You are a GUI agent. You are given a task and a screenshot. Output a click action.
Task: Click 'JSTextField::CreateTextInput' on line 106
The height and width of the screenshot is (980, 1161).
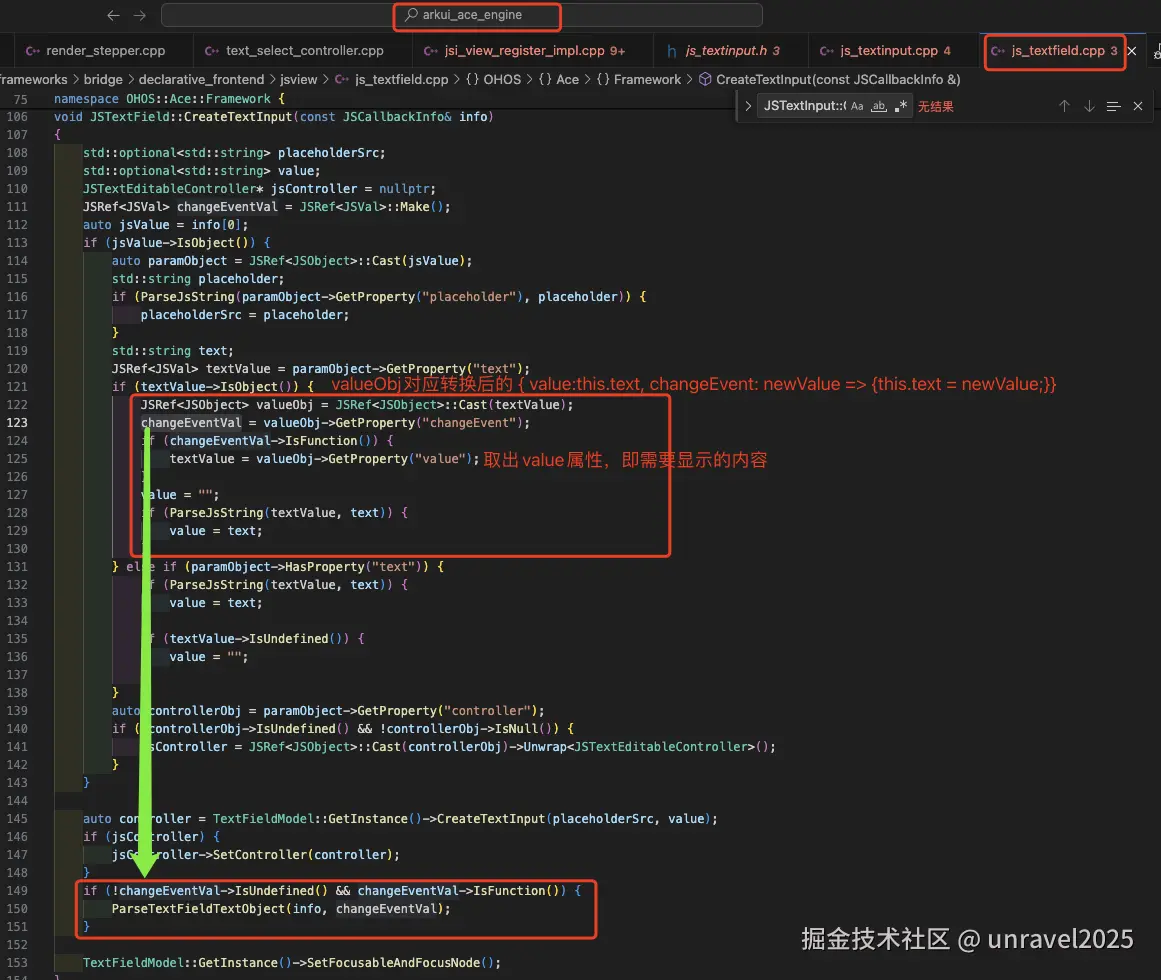tap(191, 117)
